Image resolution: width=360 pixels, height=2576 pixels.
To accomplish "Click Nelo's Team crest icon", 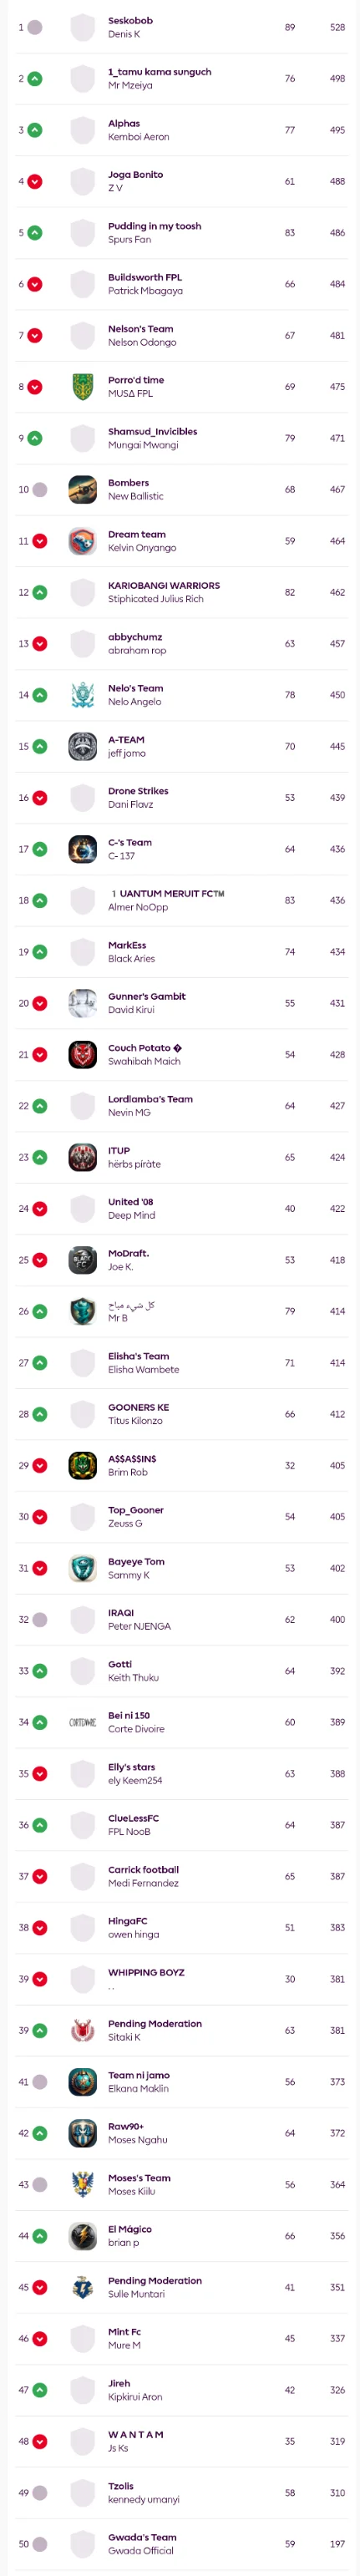I will [83, 695].
